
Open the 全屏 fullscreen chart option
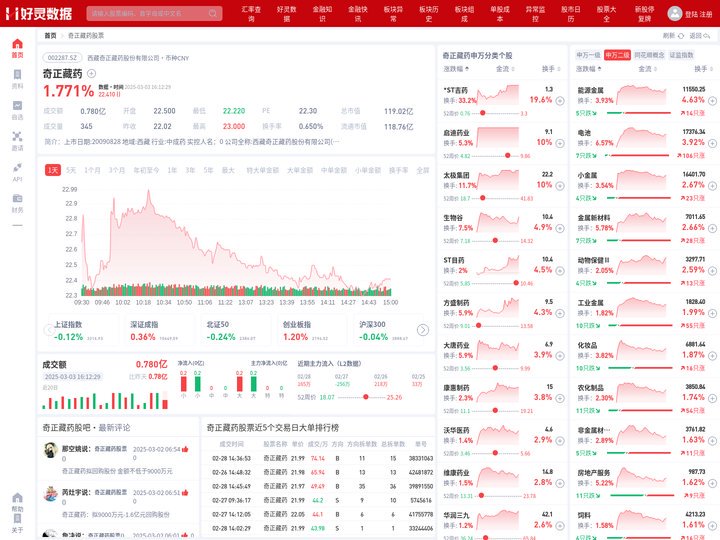click(422, 170)
